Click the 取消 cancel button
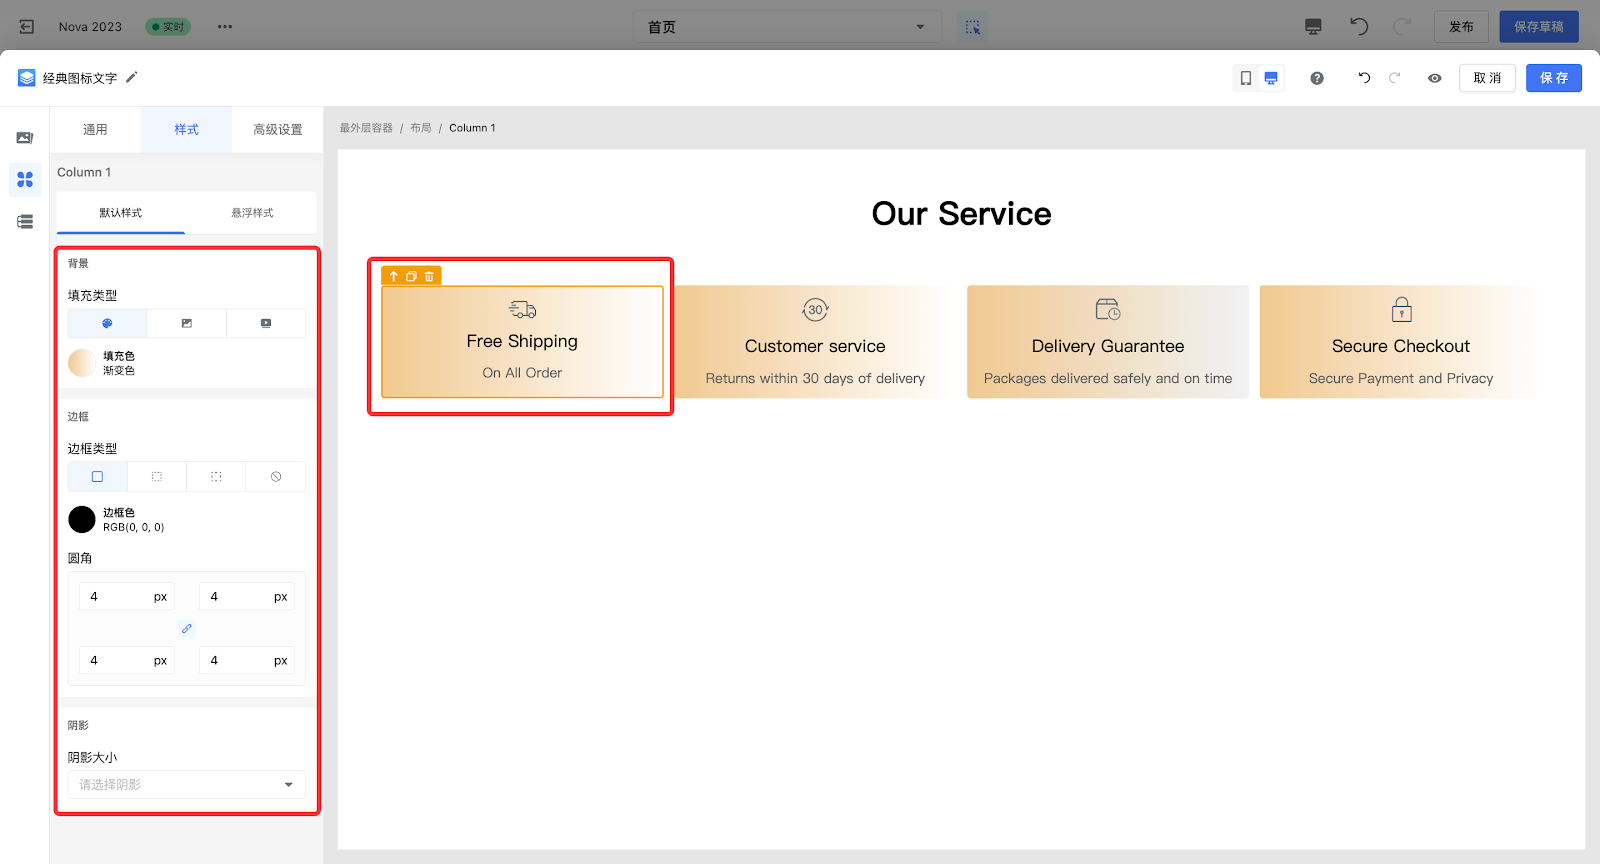The height and width of the screenshot is (864, 1600). 1487,78
